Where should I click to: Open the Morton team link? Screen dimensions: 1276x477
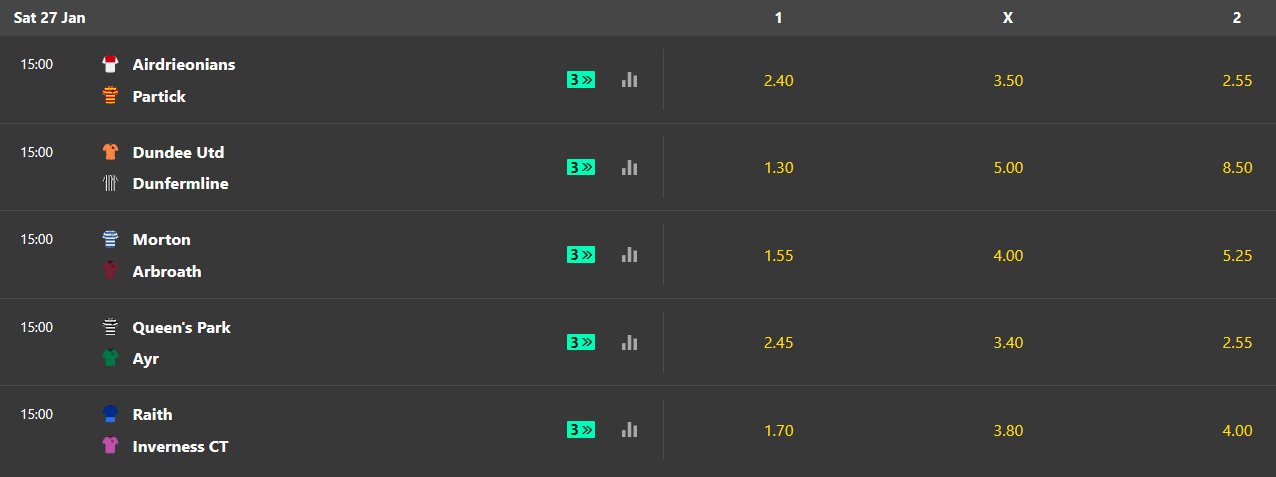point(162,239)
